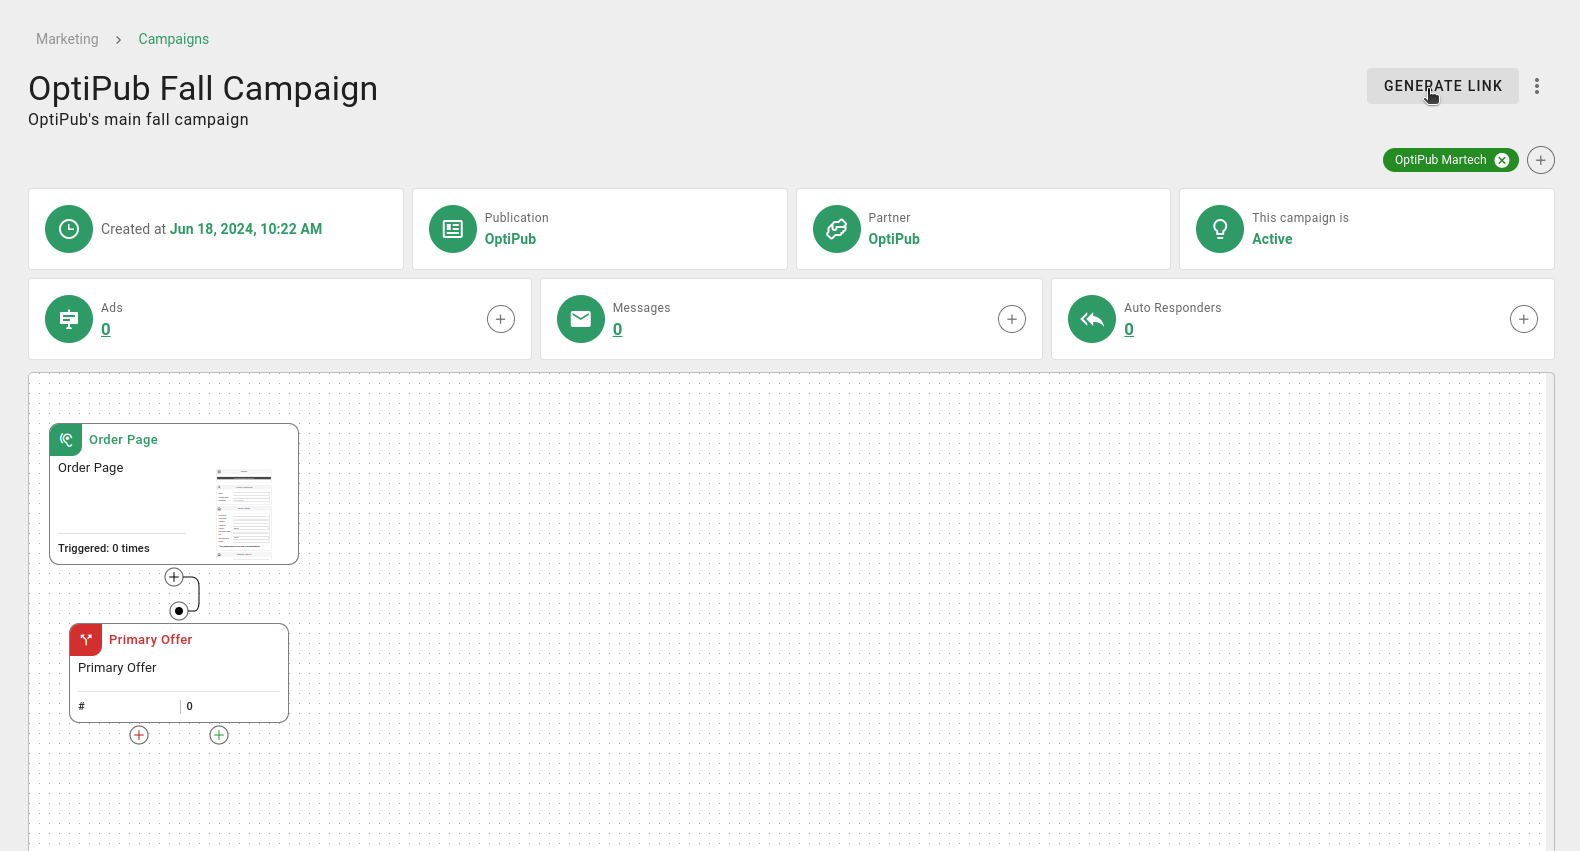Image resolution: width=1580 pixels, height=851 pixels.
Task: Select the Primary Offer node title
Action: click(x=150, y=640)
